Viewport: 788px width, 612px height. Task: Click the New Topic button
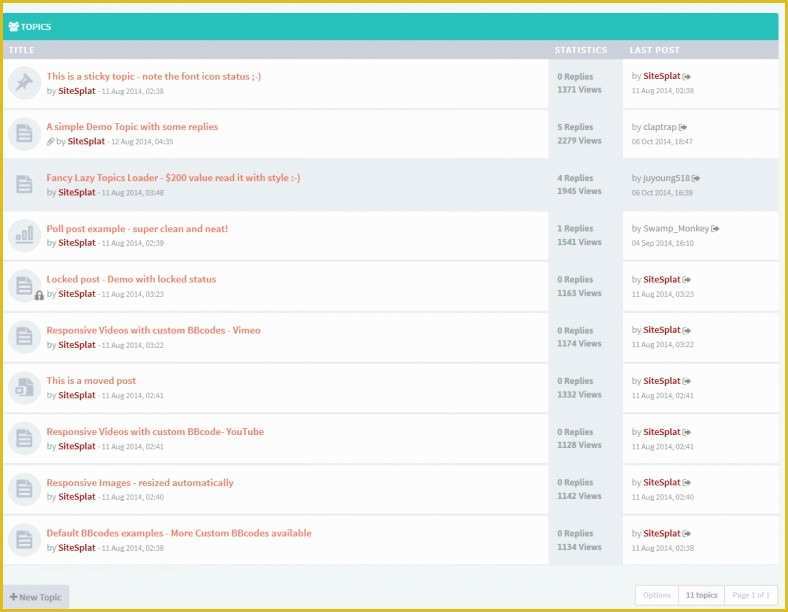click(x=36, y=597)
